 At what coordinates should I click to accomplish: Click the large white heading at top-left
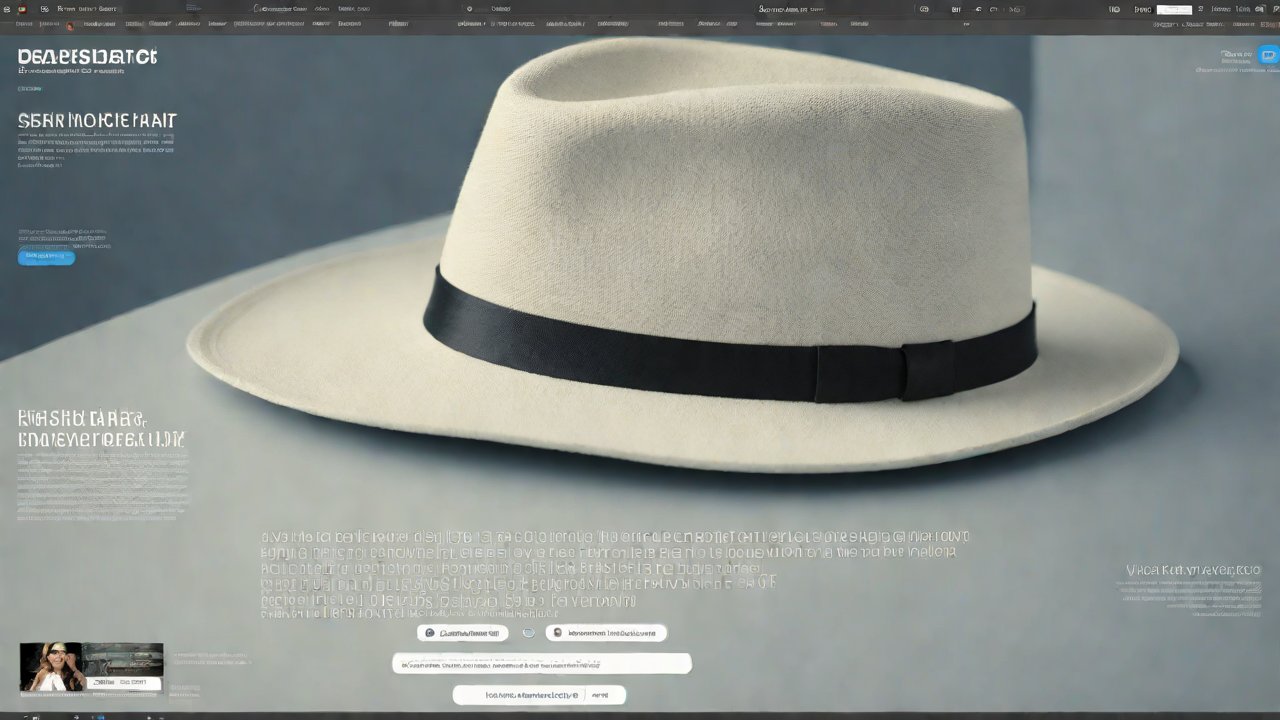[87, 58]
